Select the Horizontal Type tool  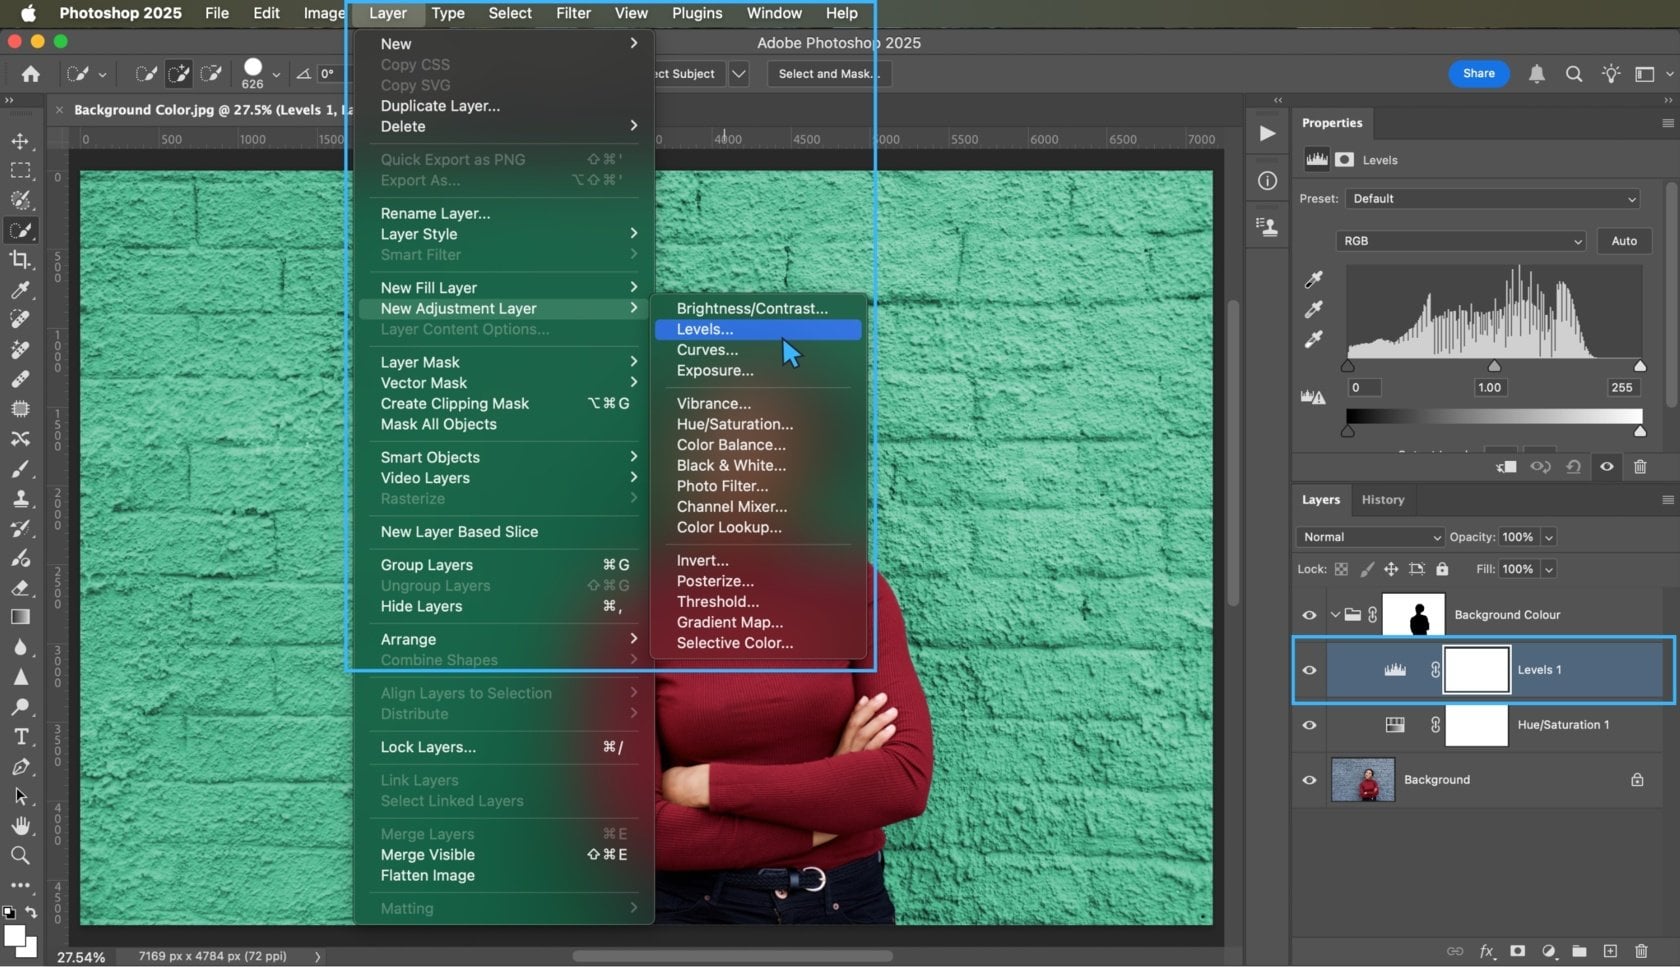click(x=21, y=736)
